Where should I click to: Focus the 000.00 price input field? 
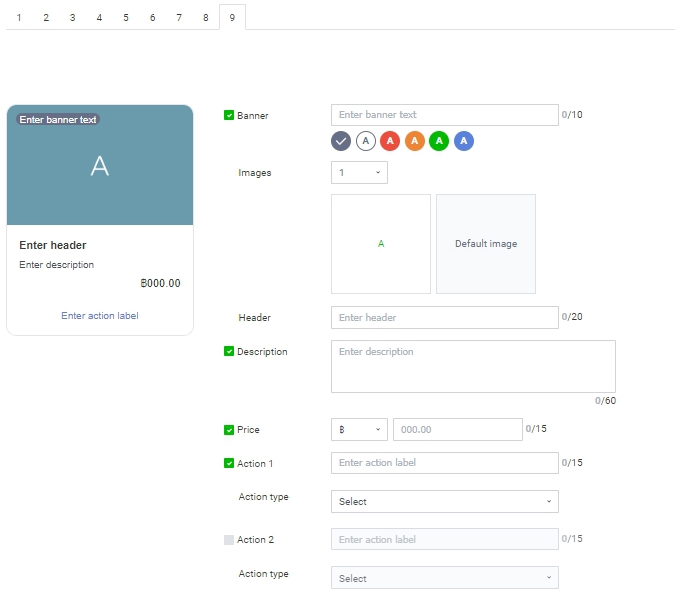coord(458,430)
